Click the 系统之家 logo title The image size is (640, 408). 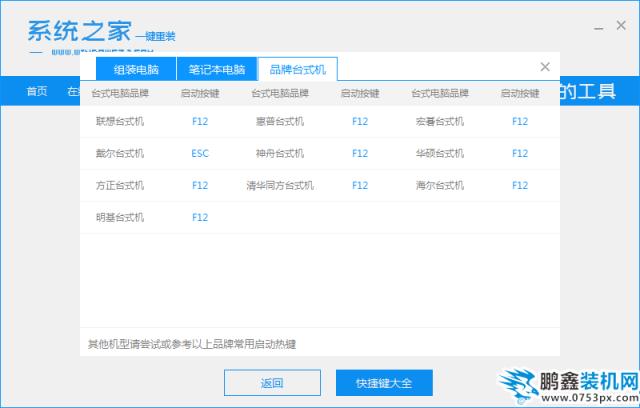pos(80,31)
